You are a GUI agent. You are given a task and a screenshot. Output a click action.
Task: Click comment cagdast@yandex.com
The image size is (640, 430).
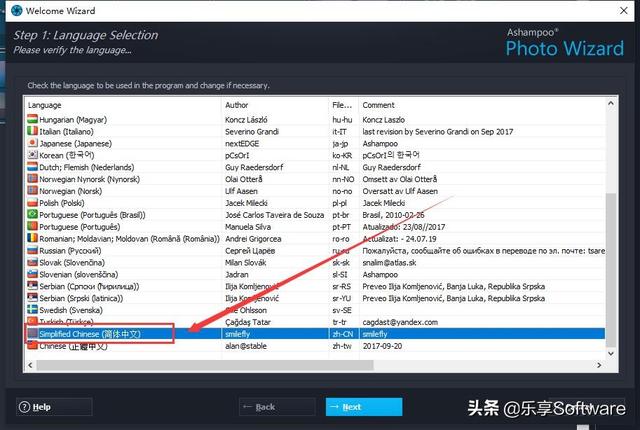(400, 322)
